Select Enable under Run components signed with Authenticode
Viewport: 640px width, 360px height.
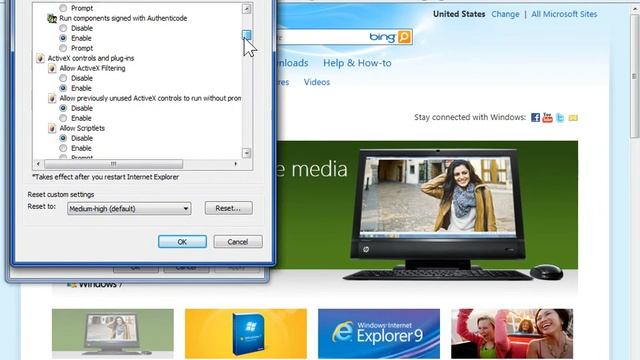(x=63, y=38)
